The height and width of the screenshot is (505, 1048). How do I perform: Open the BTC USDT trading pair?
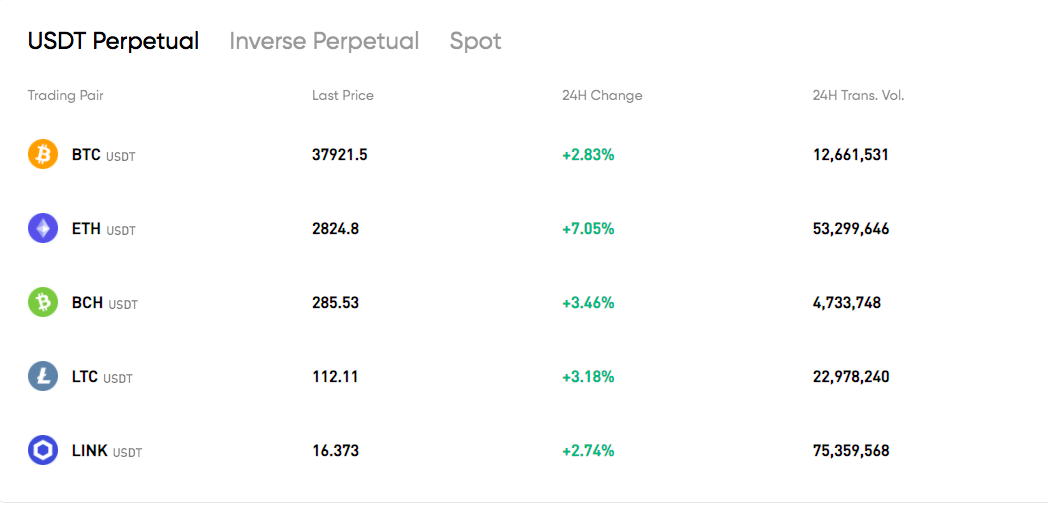(104, 156)
